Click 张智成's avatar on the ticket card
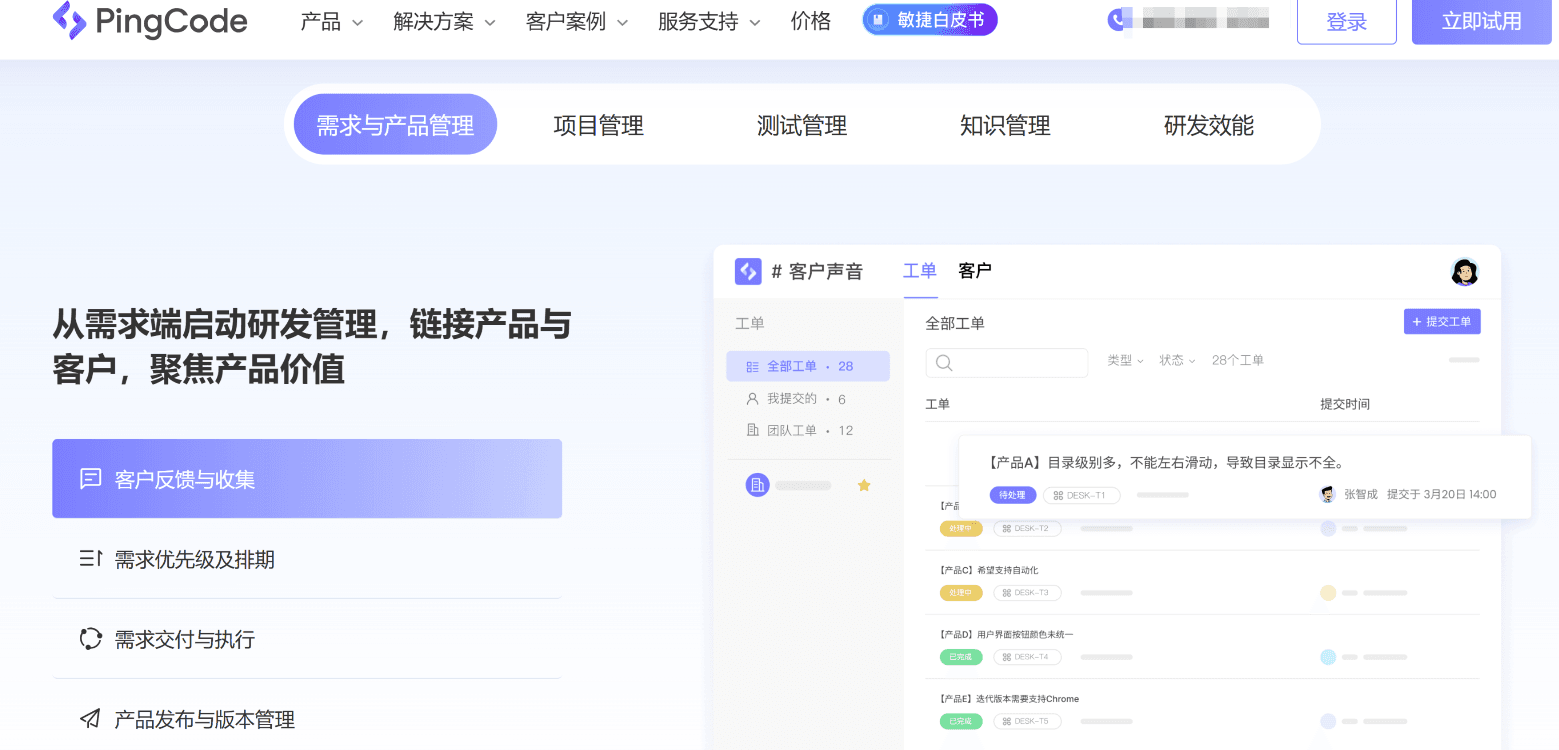The width and height of the screenshot is (1559, 750). 1327,494
